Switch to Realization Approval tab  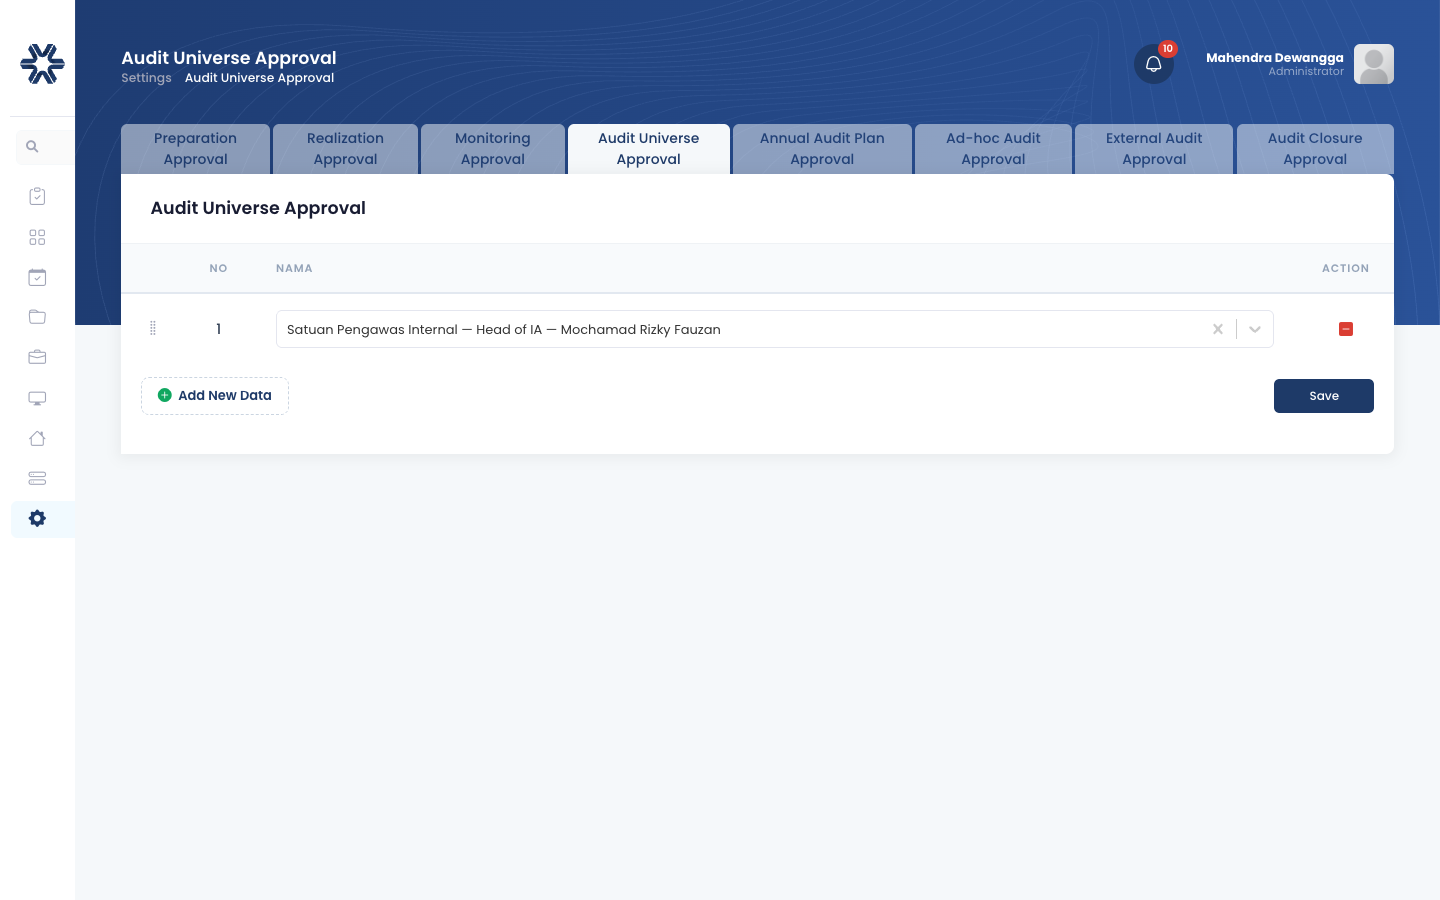[345, 149]
